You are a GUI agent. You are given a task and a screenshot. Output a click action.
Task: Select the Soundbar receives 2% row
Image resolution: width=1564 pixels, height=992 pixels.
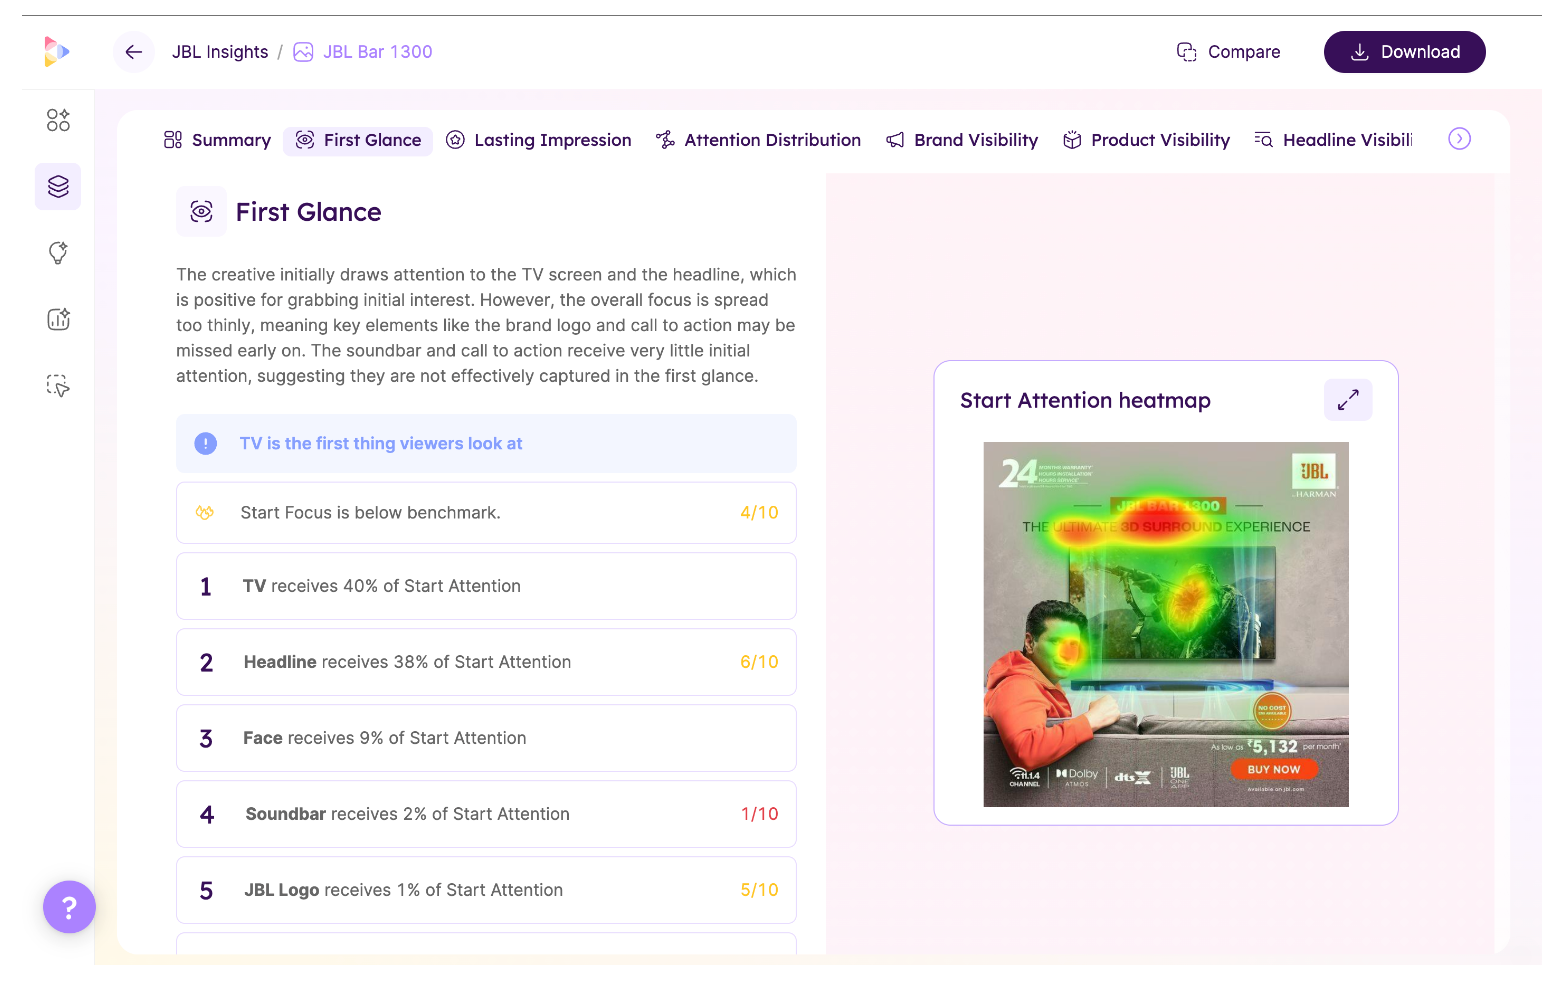coord(486,814)
